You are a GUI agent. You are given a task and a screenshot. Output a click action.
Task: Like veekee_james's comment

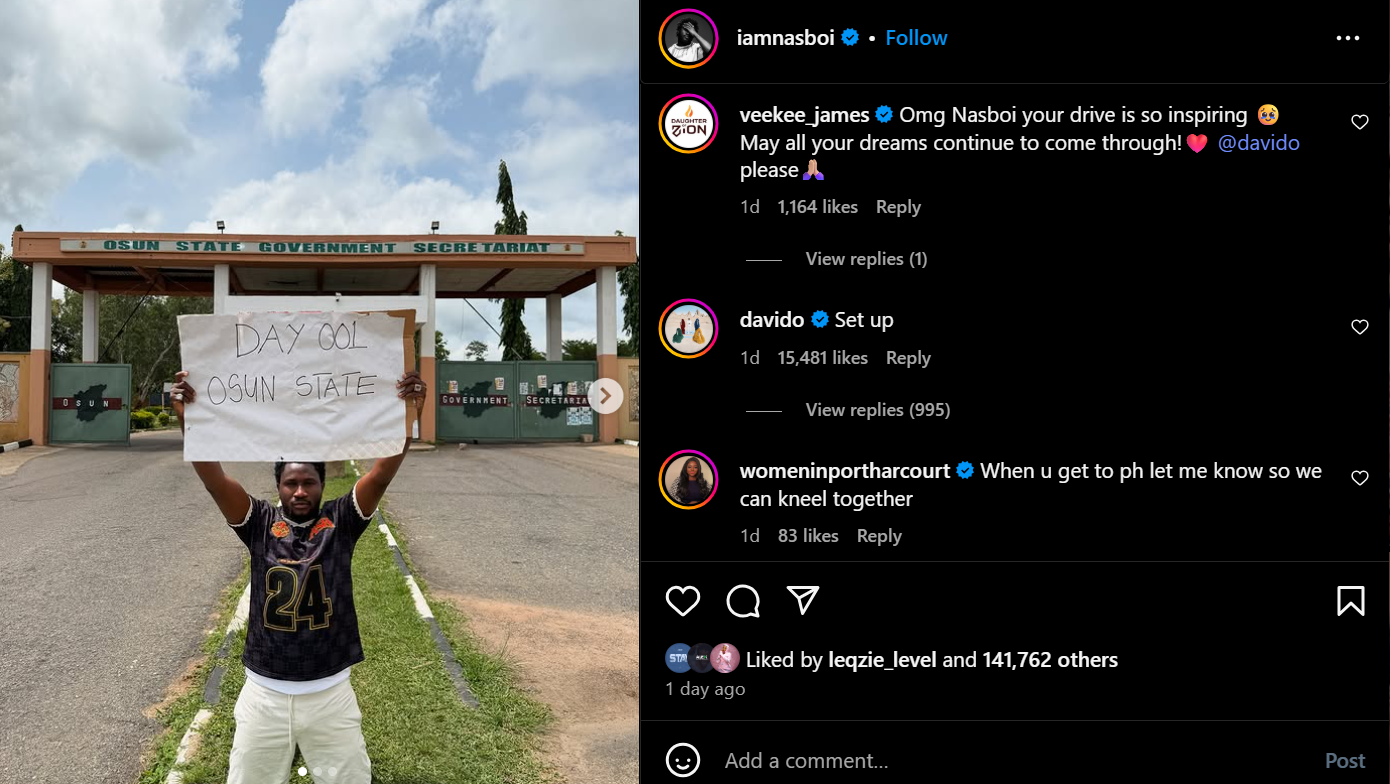(1360, 122)
